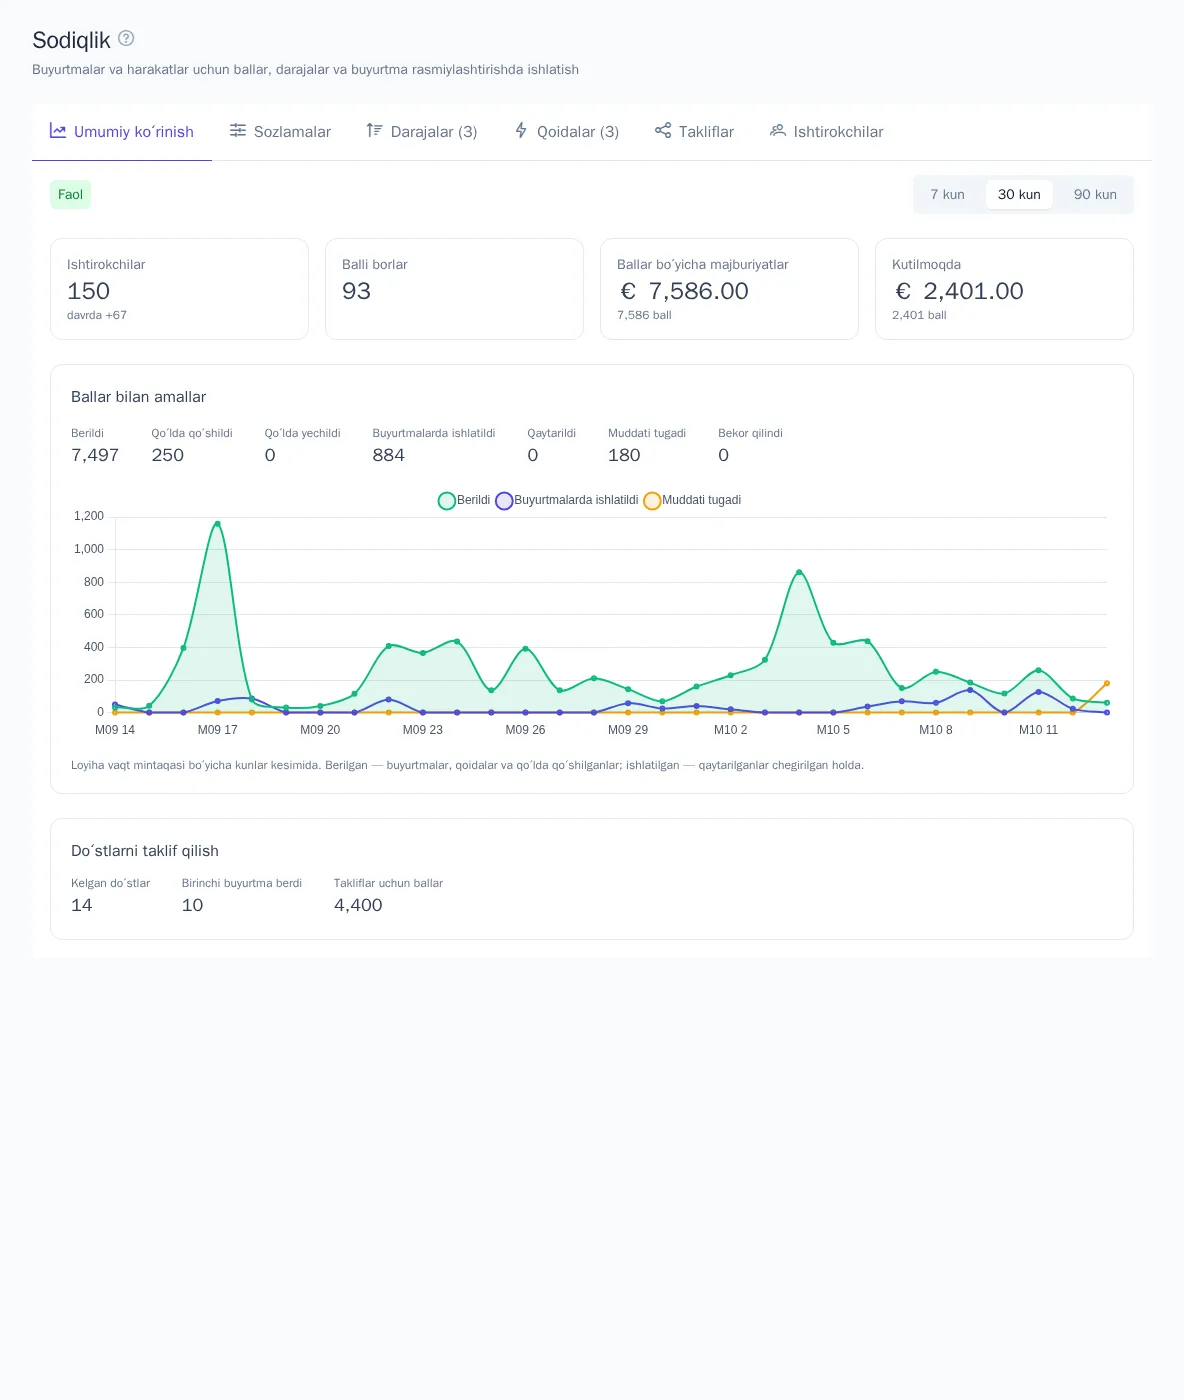Screen dimensions: 1184x1400
Task: Select the 30 kun period
Action: tap(1019, 195)
